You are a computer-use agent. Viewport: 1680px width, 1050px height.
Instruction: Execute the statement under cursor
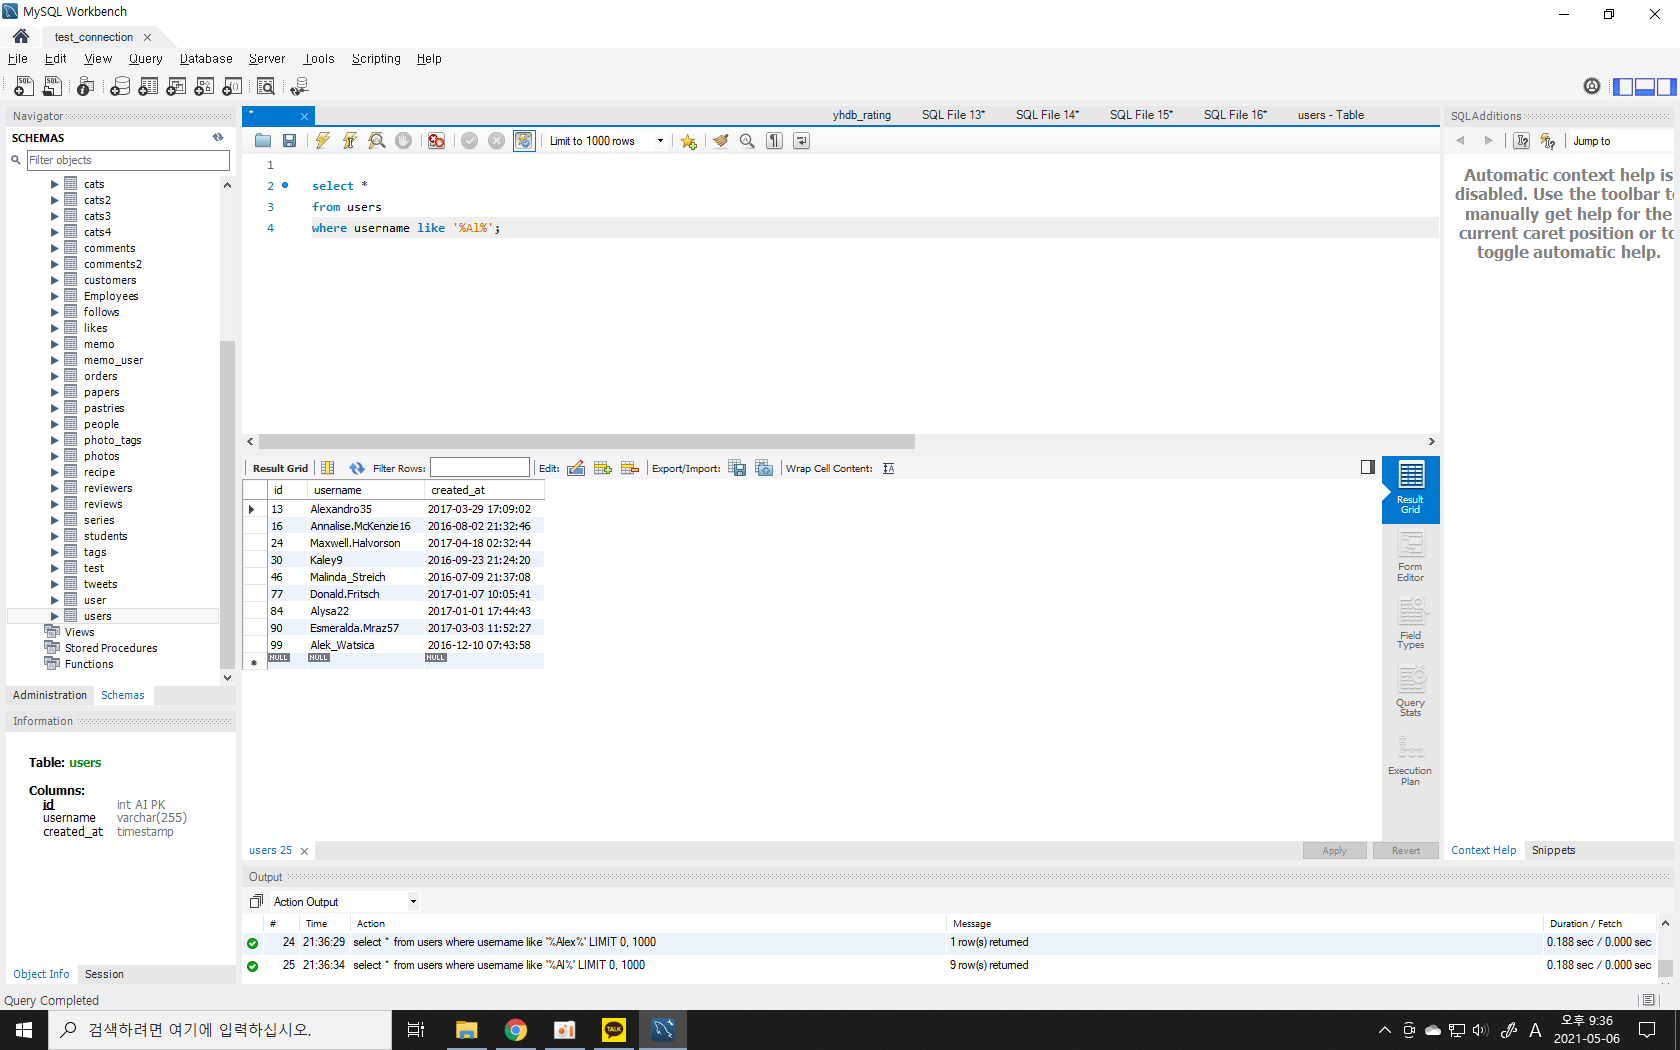click(350, 141)
